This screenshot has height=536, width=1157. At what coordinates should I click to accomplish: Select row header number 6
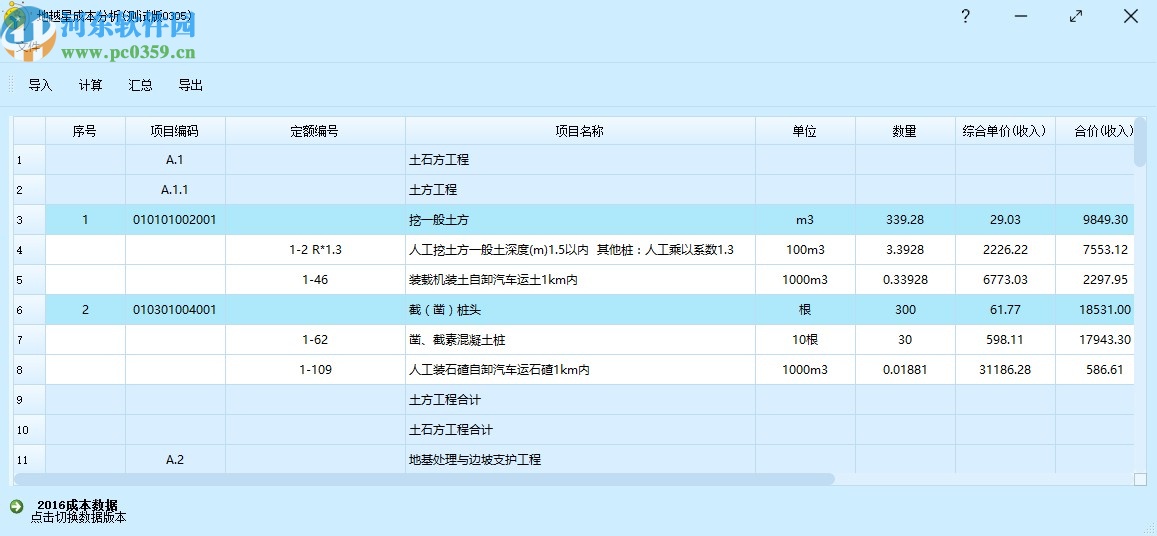30,309
